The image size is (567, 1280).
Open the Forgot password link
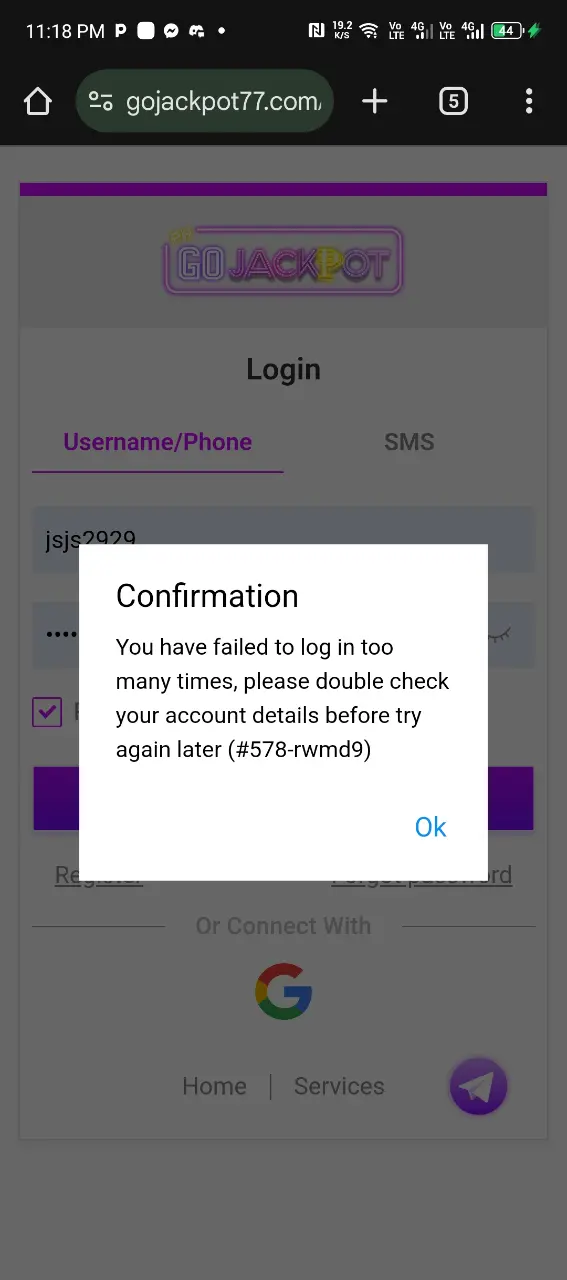pos(422,875)
